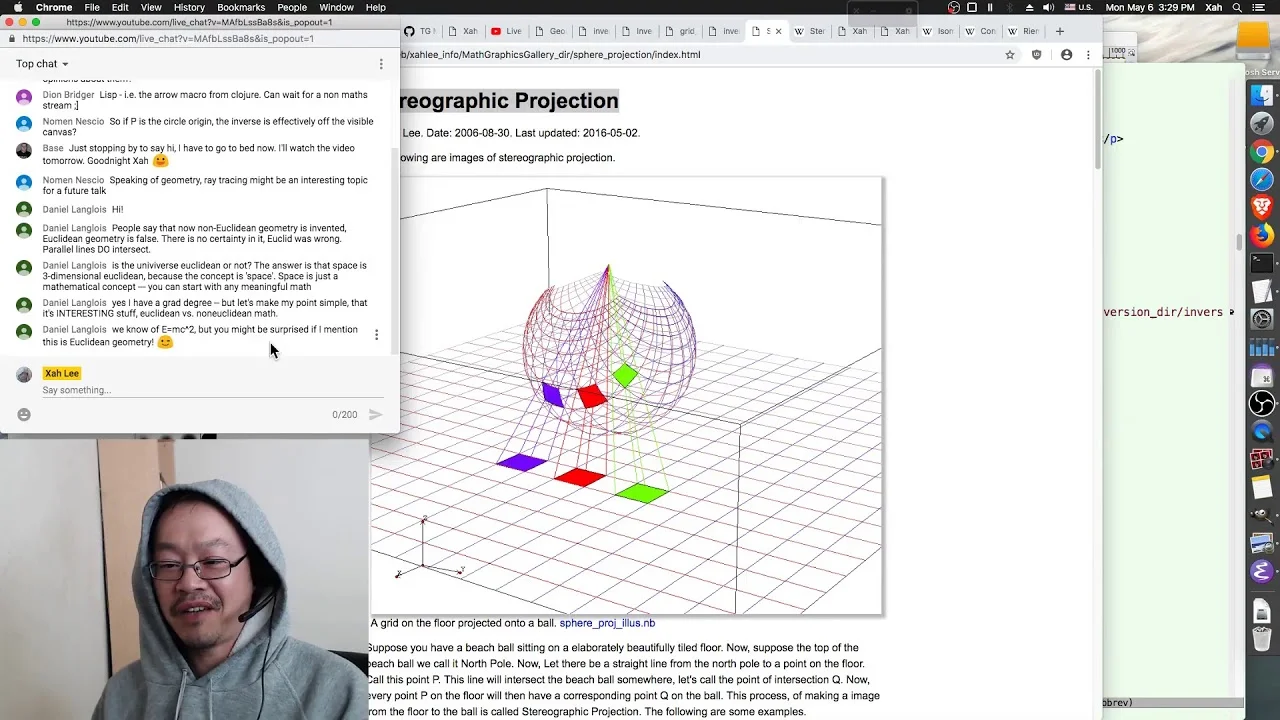Open the live chat three-dot options menu

(x=381, y=64)
